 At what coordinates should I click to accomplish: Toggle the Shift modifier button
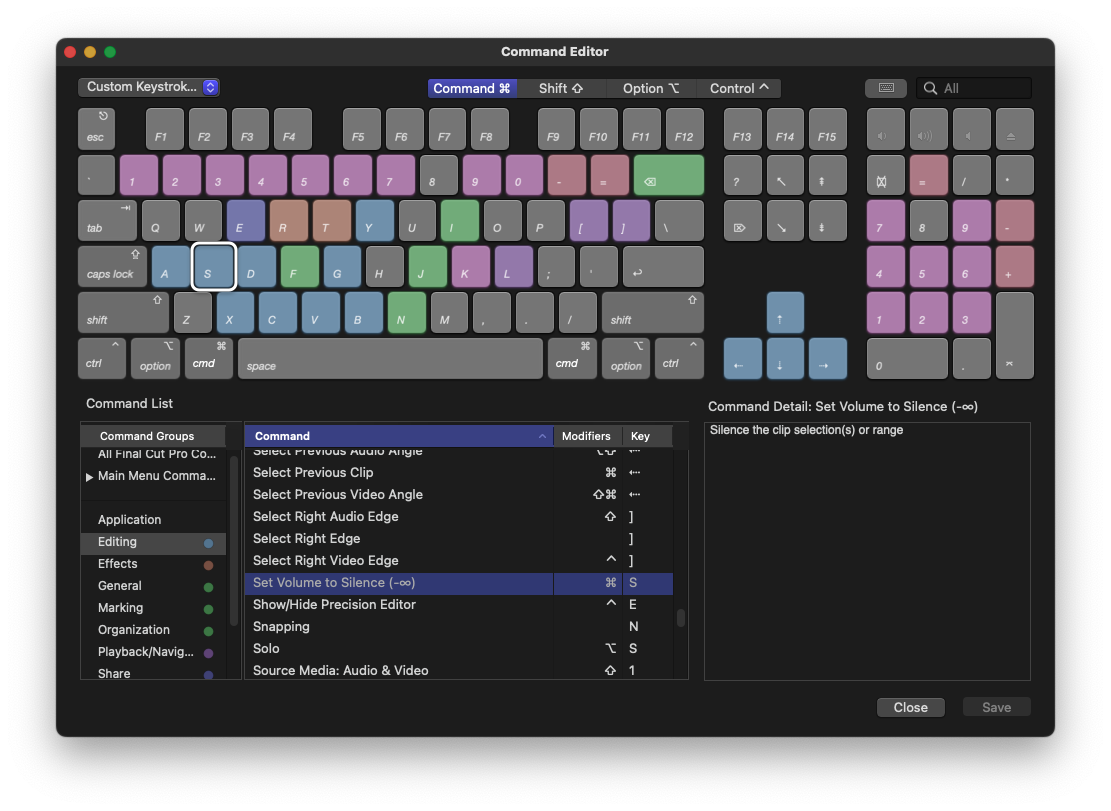[x=560, y=88]
